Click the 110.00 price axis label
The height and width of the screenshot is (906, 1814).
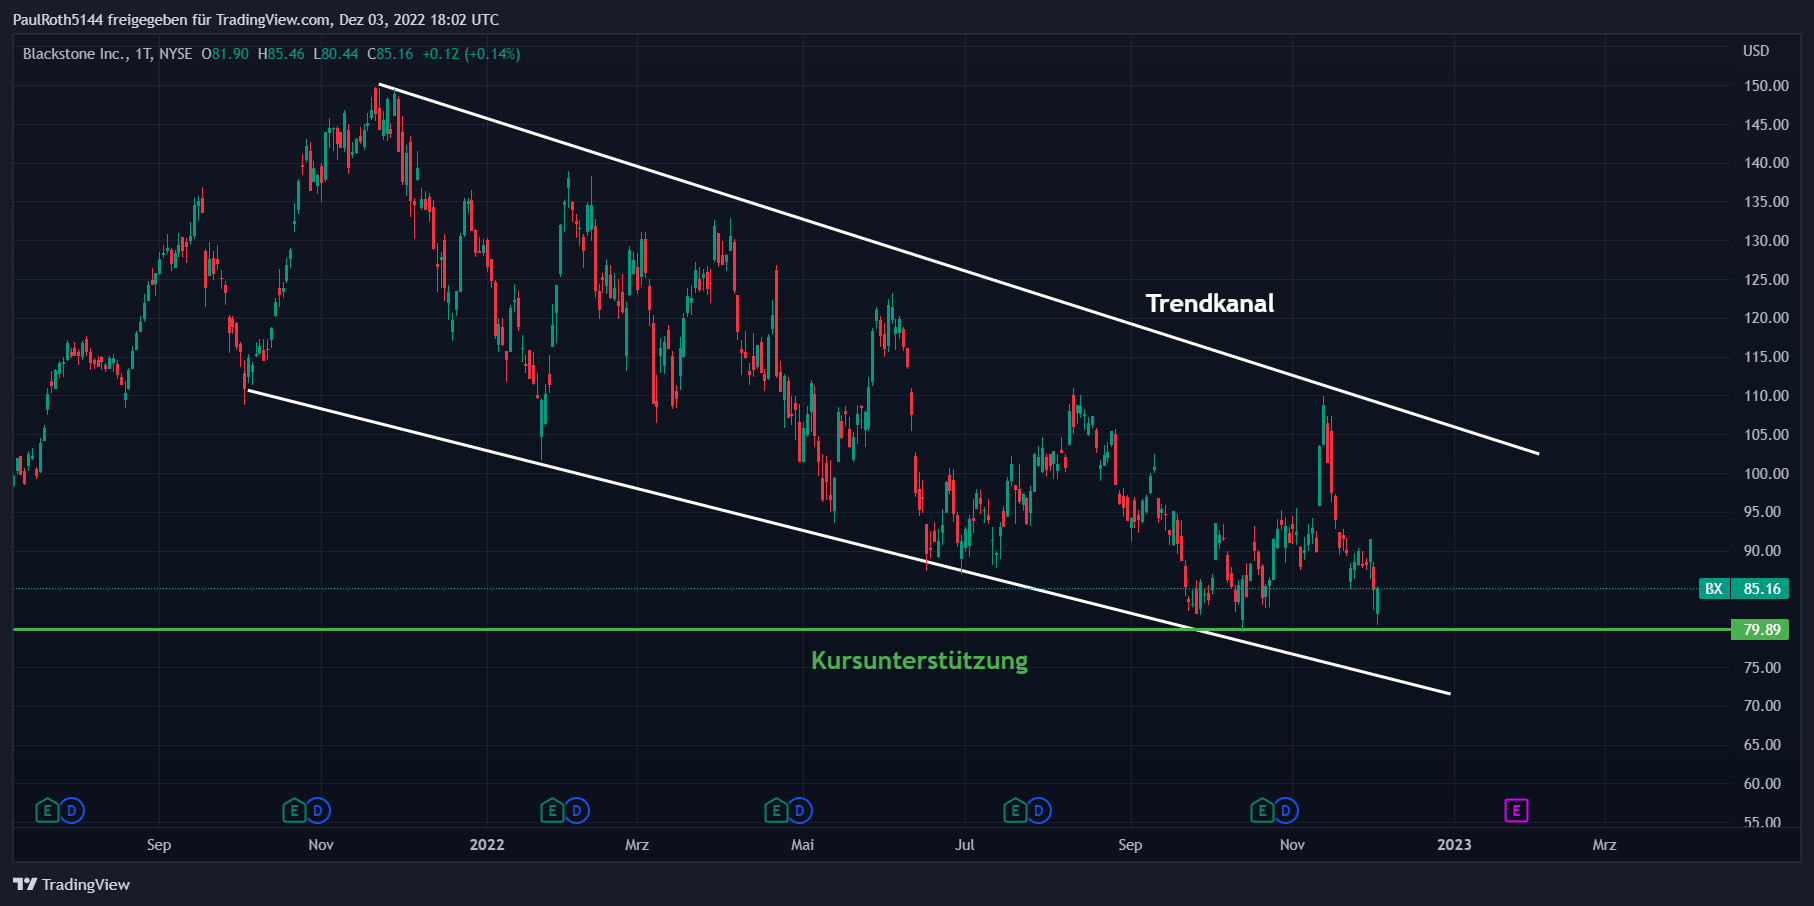point(1766,396)
